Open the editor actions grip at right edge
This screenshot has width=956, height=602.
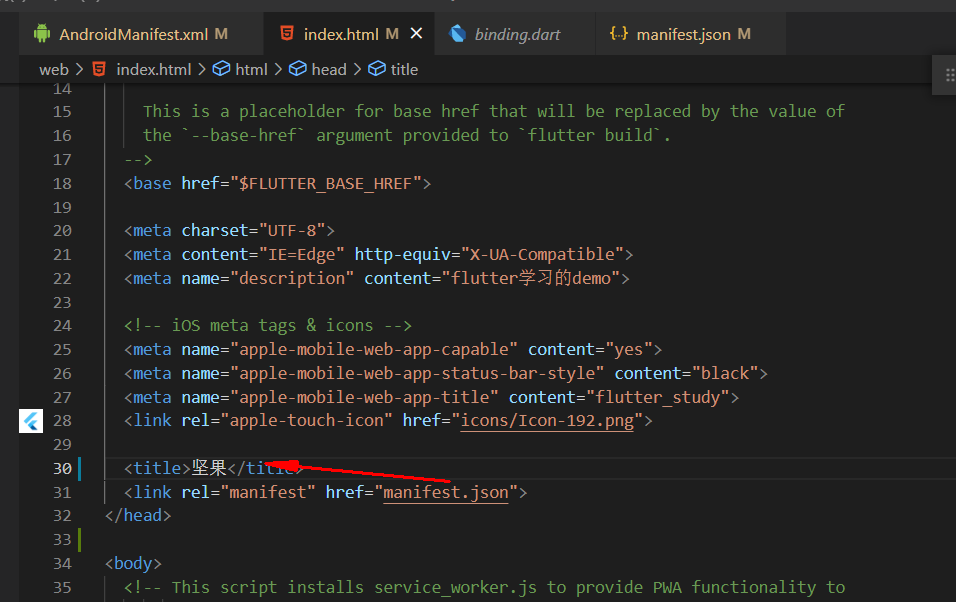click(x=949, y=75)
